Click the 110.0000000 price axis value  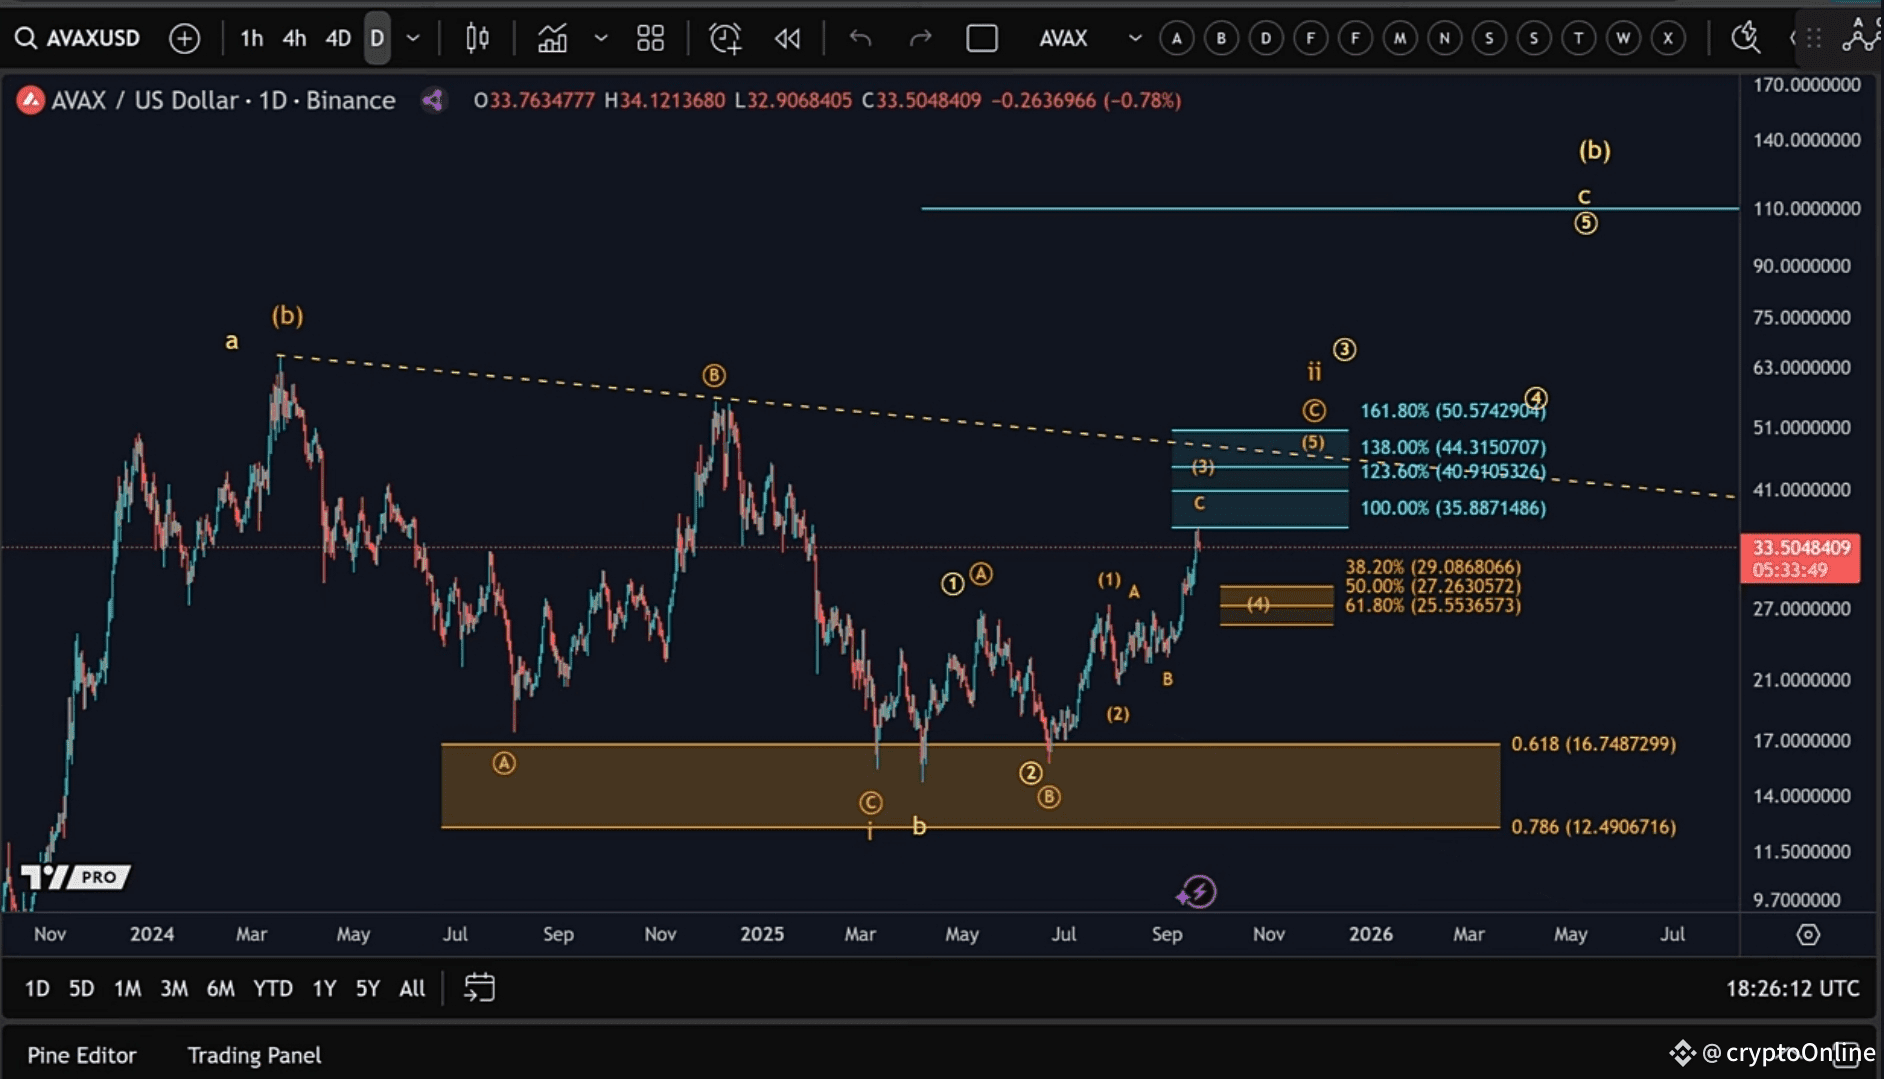coord(1806,208)
